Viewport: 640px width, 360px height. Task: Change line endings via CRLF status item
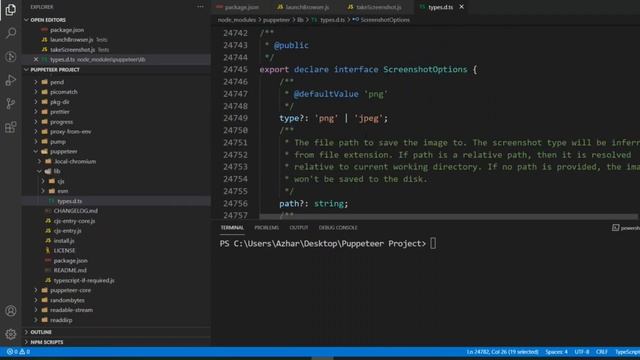(x=602, y=352)
